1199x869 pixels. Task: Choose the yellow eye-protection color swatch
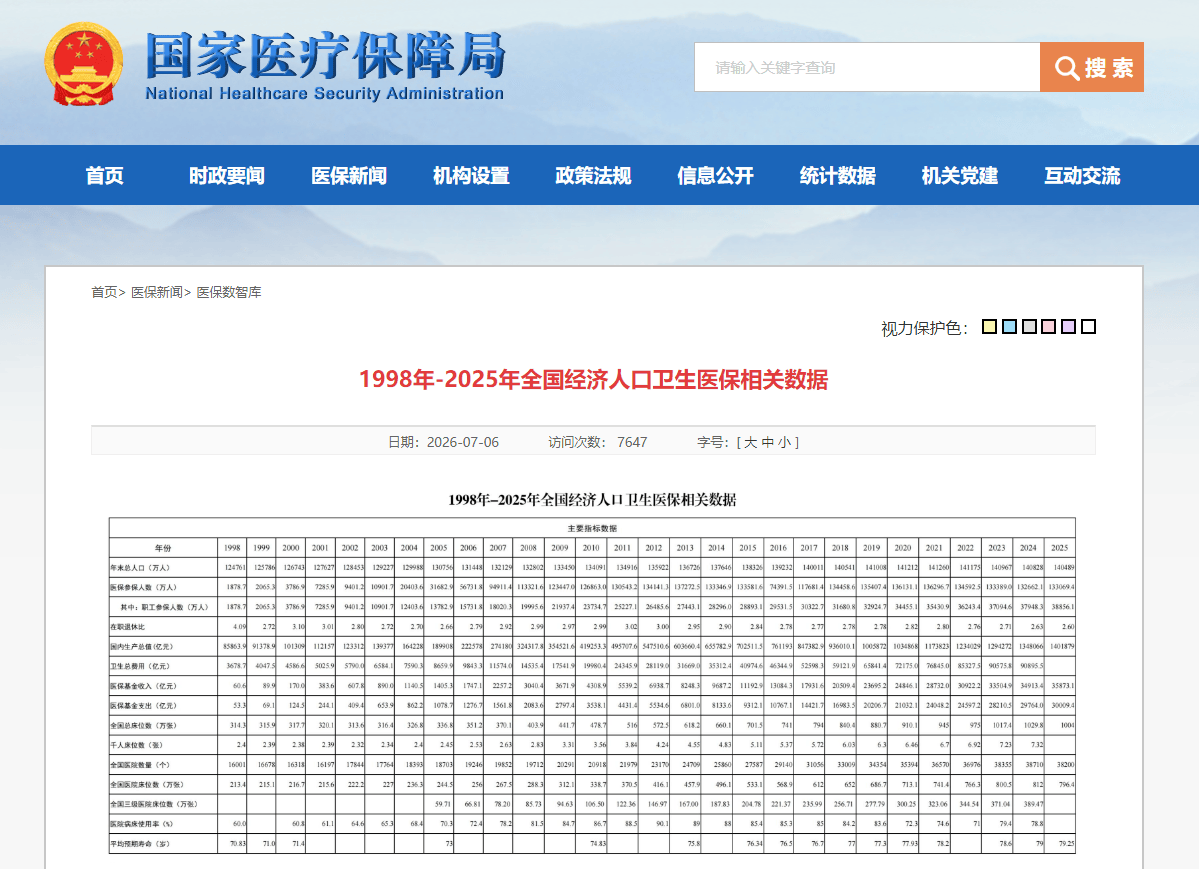989,327
